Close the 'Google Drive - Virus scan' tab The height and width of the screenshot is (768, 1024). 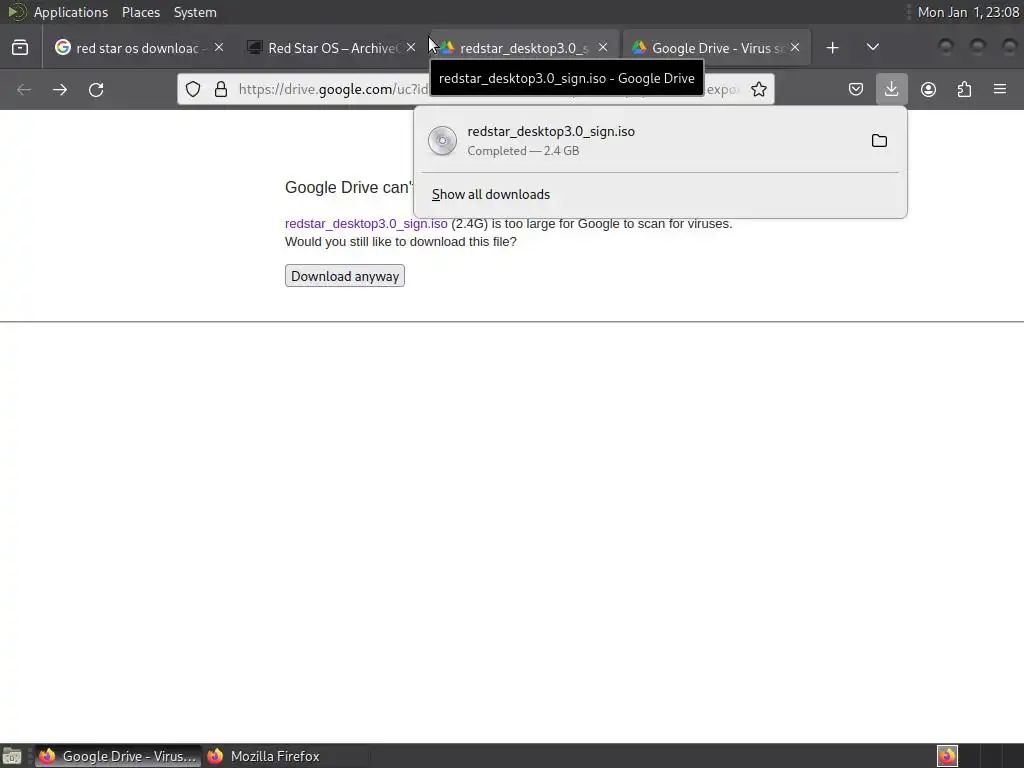pyautogui.click(x=795, y=48)
